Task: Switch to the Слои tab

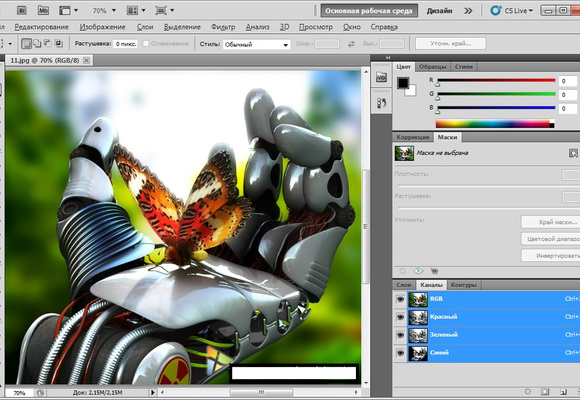Action: pos(404,285)
